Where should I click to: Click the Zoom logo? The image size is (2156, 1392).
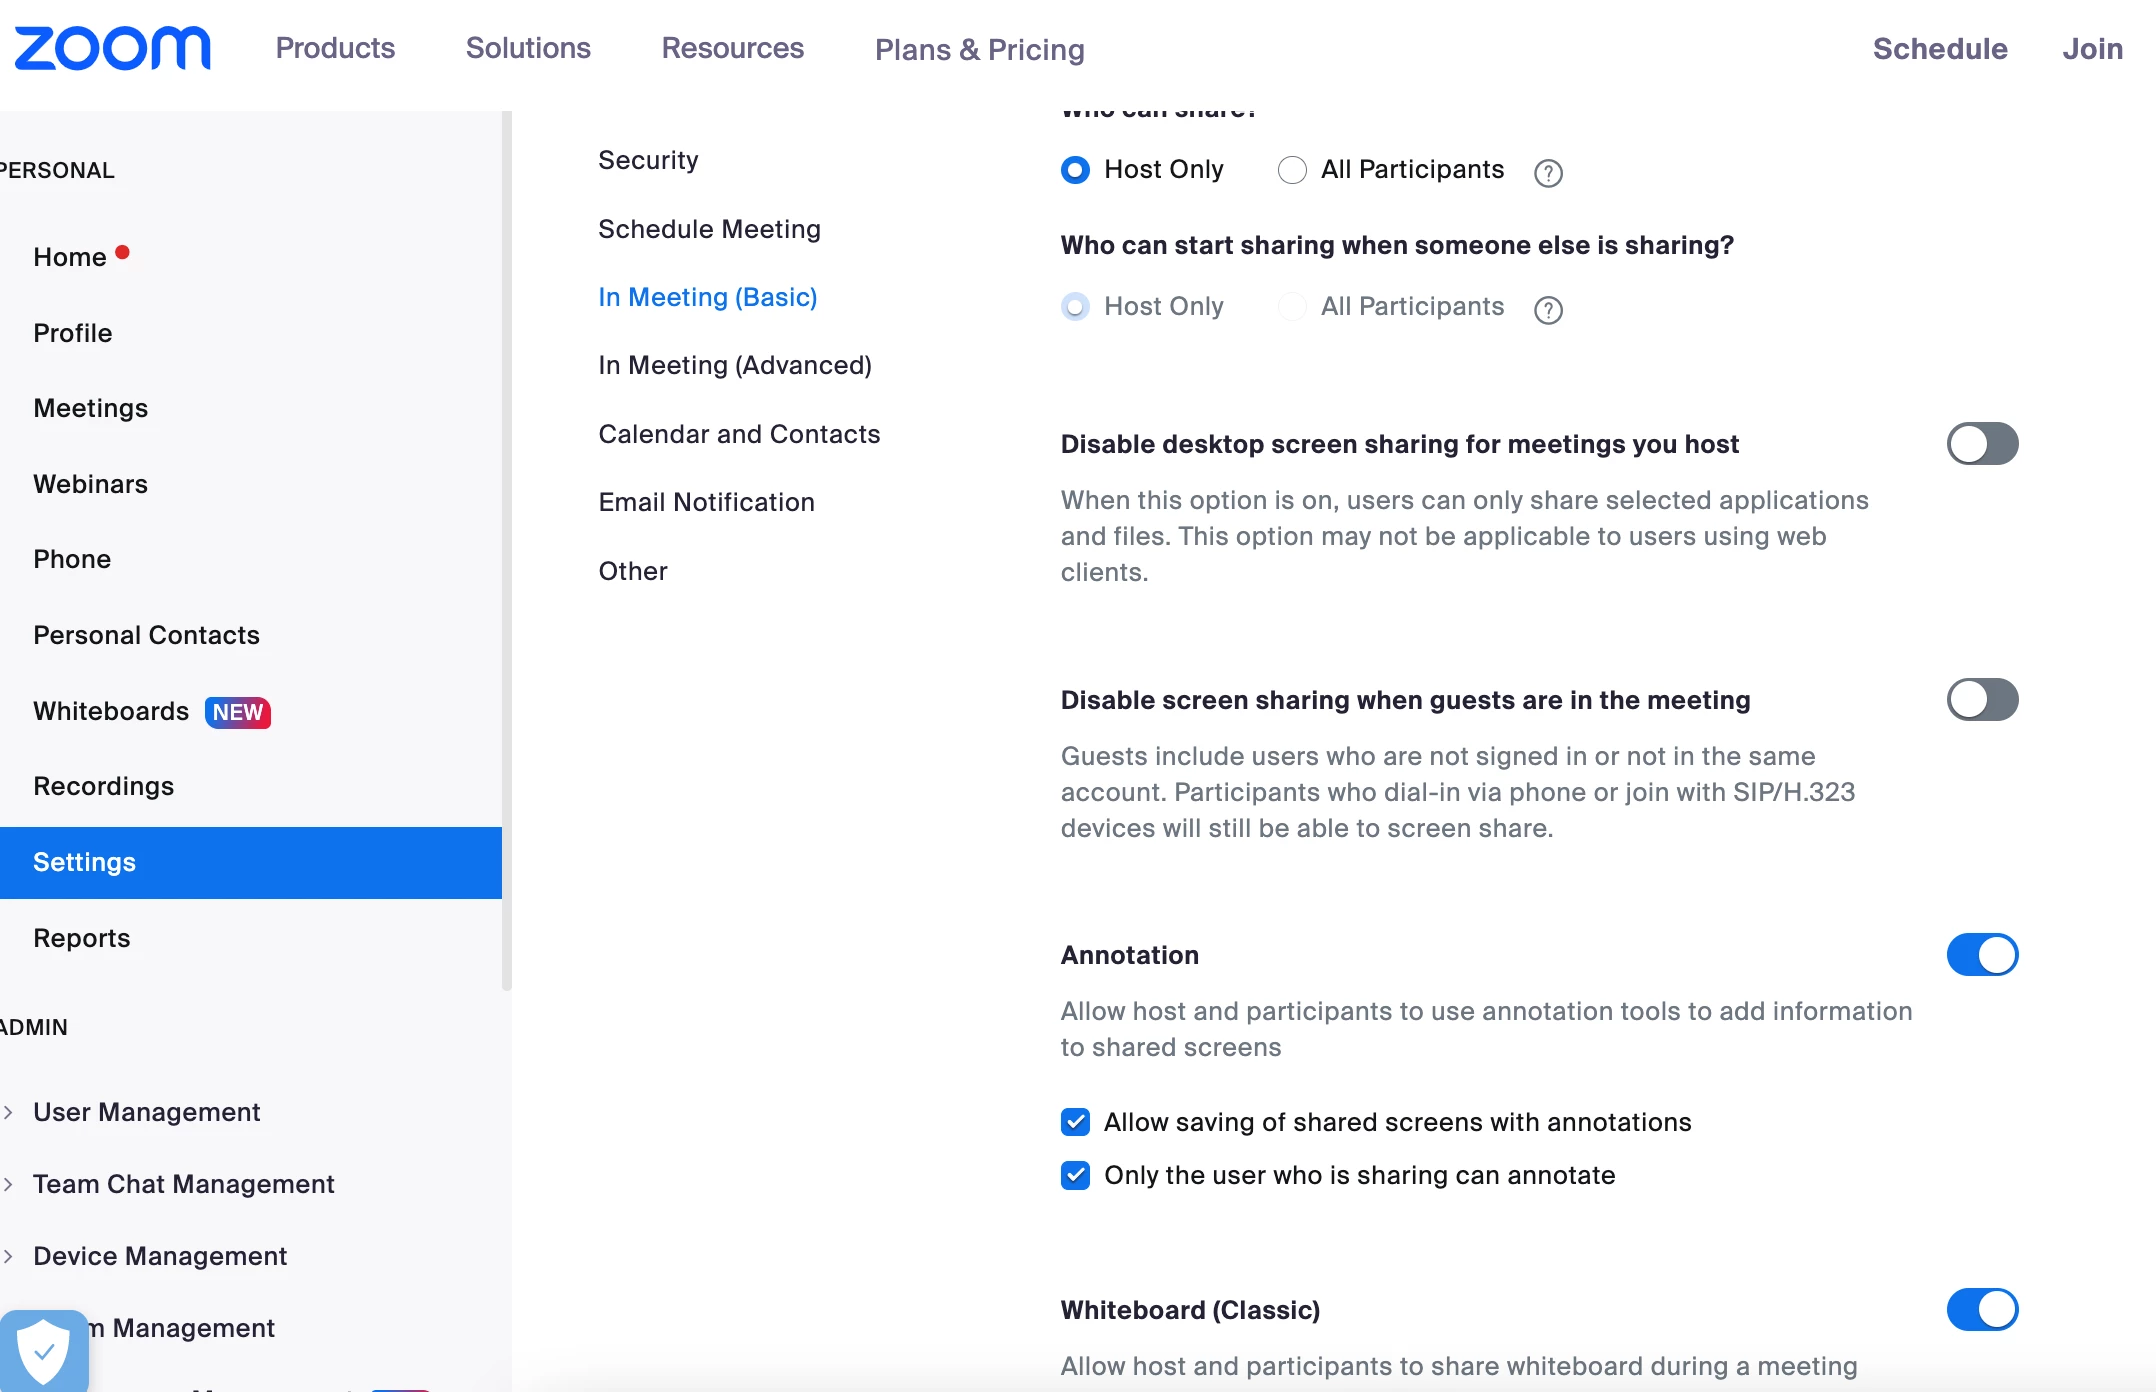(x=112, y=48)
